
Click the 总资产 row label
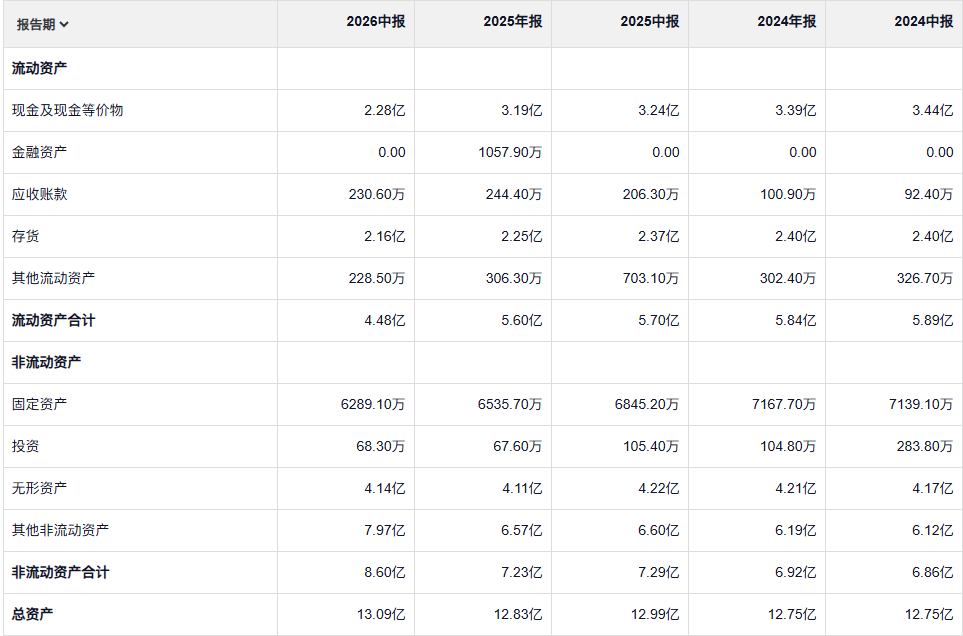33,614
